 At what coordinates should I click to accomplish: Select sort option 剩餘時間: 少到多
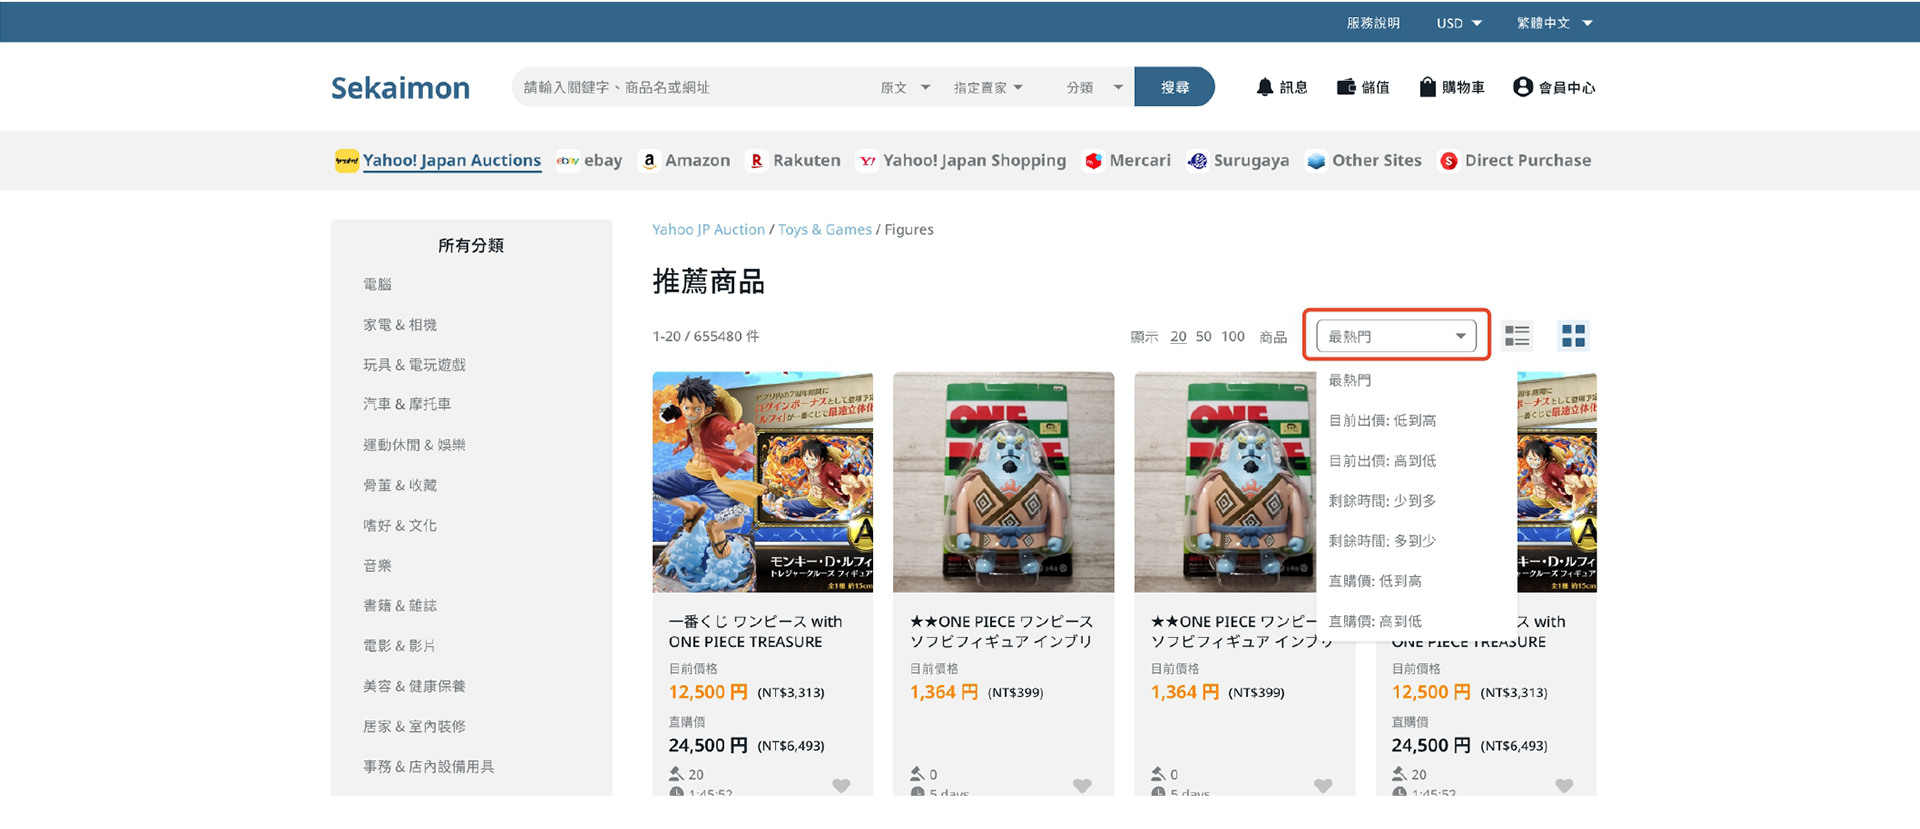click(x=1382, y=501)
